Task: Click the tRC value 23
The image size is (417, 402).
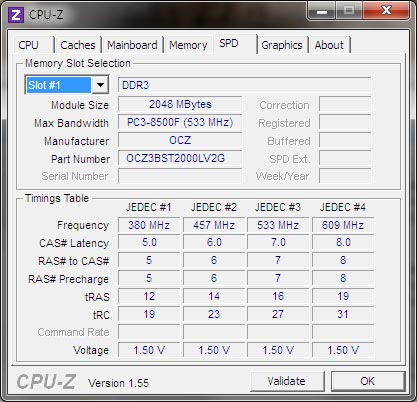Action: tap(214, 314)
